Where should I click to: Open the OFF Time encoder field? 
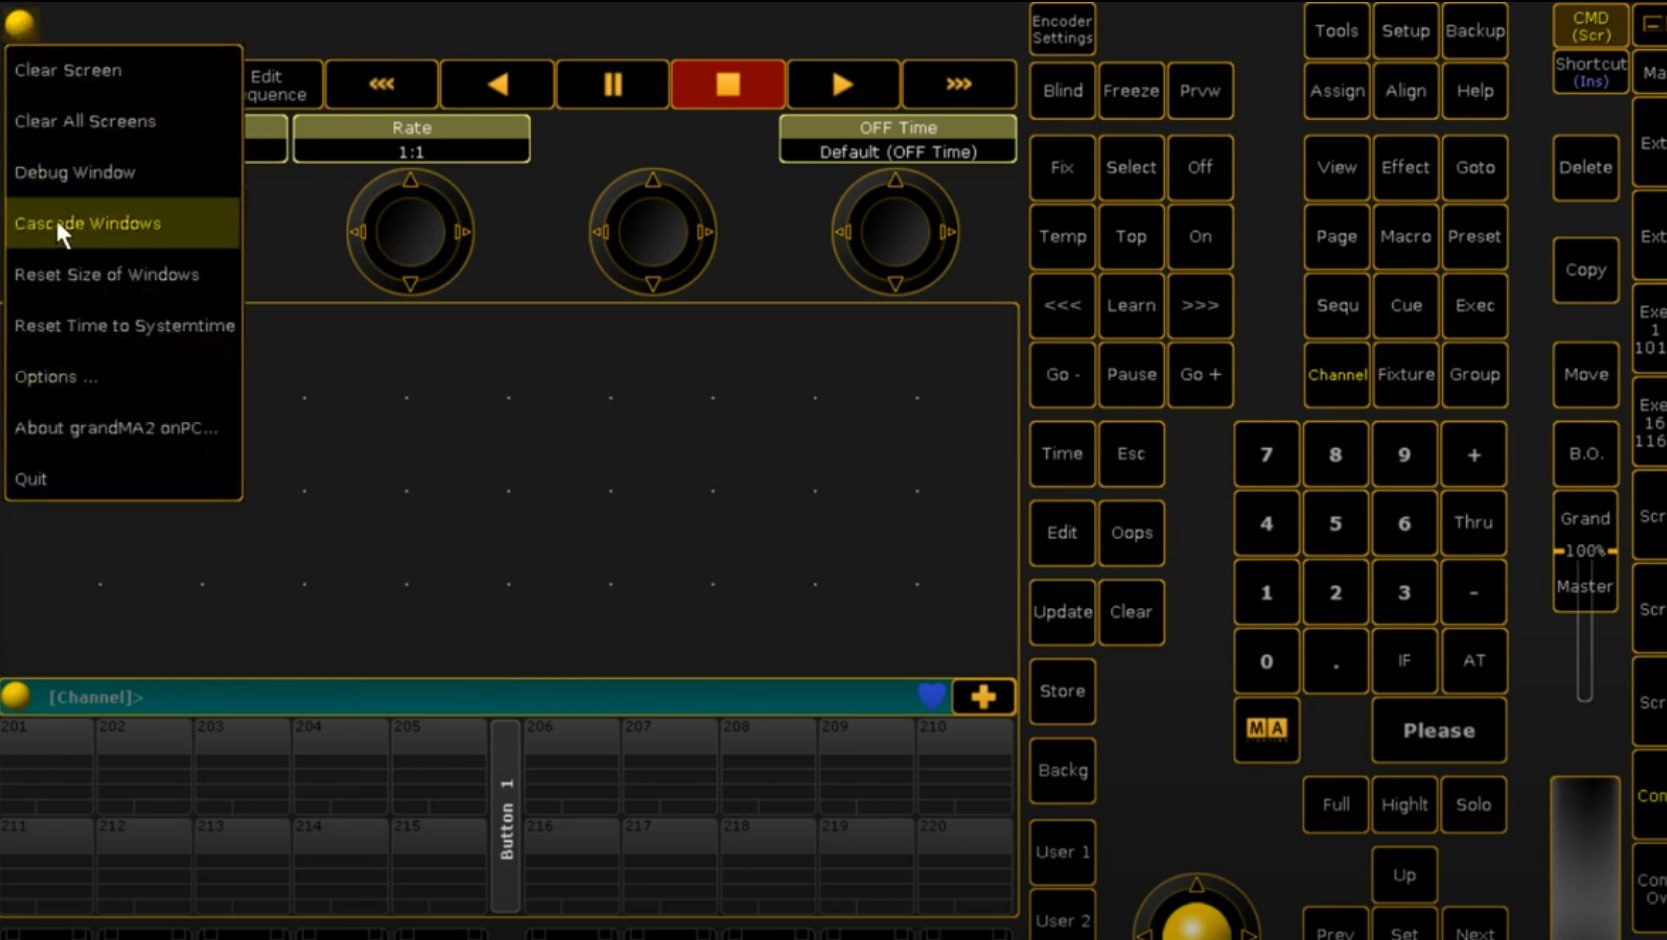897,139
